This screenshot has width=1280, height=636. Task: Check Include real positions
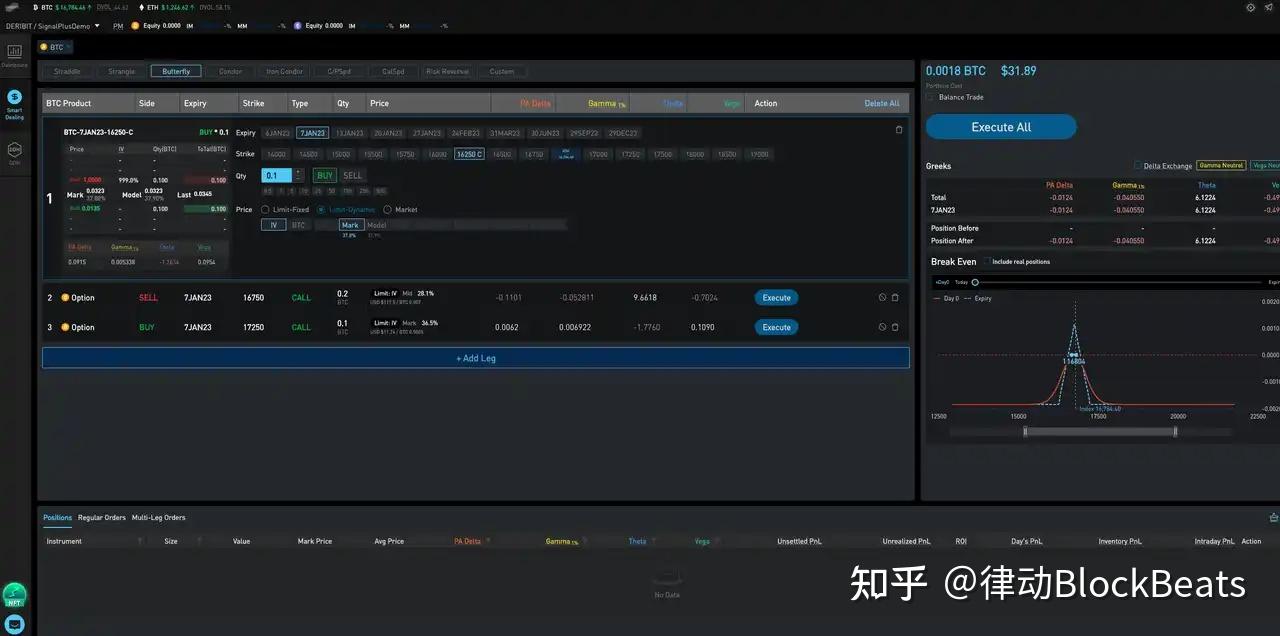coord(987,262)
